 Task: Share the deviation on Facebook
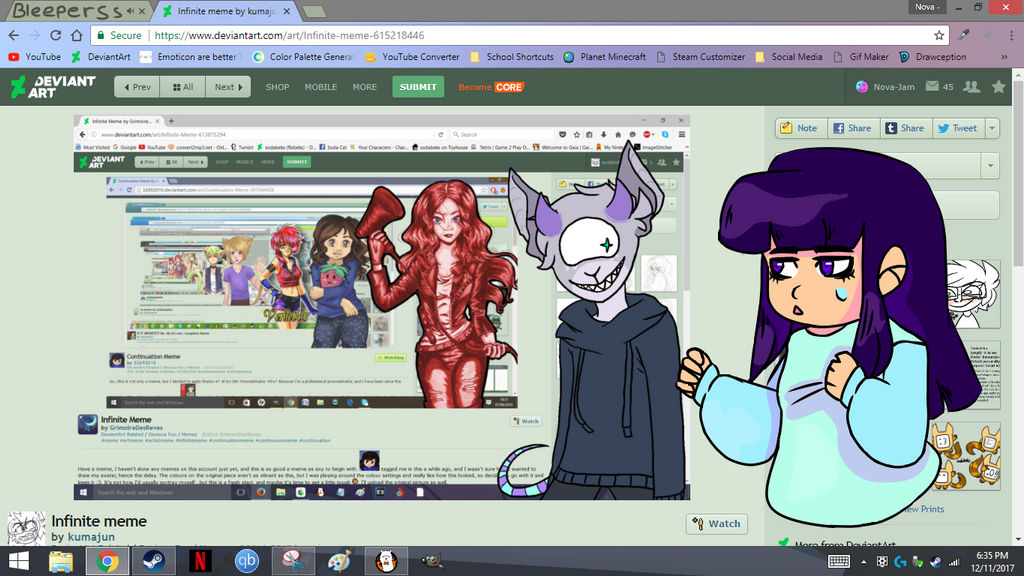coord(854,128)
